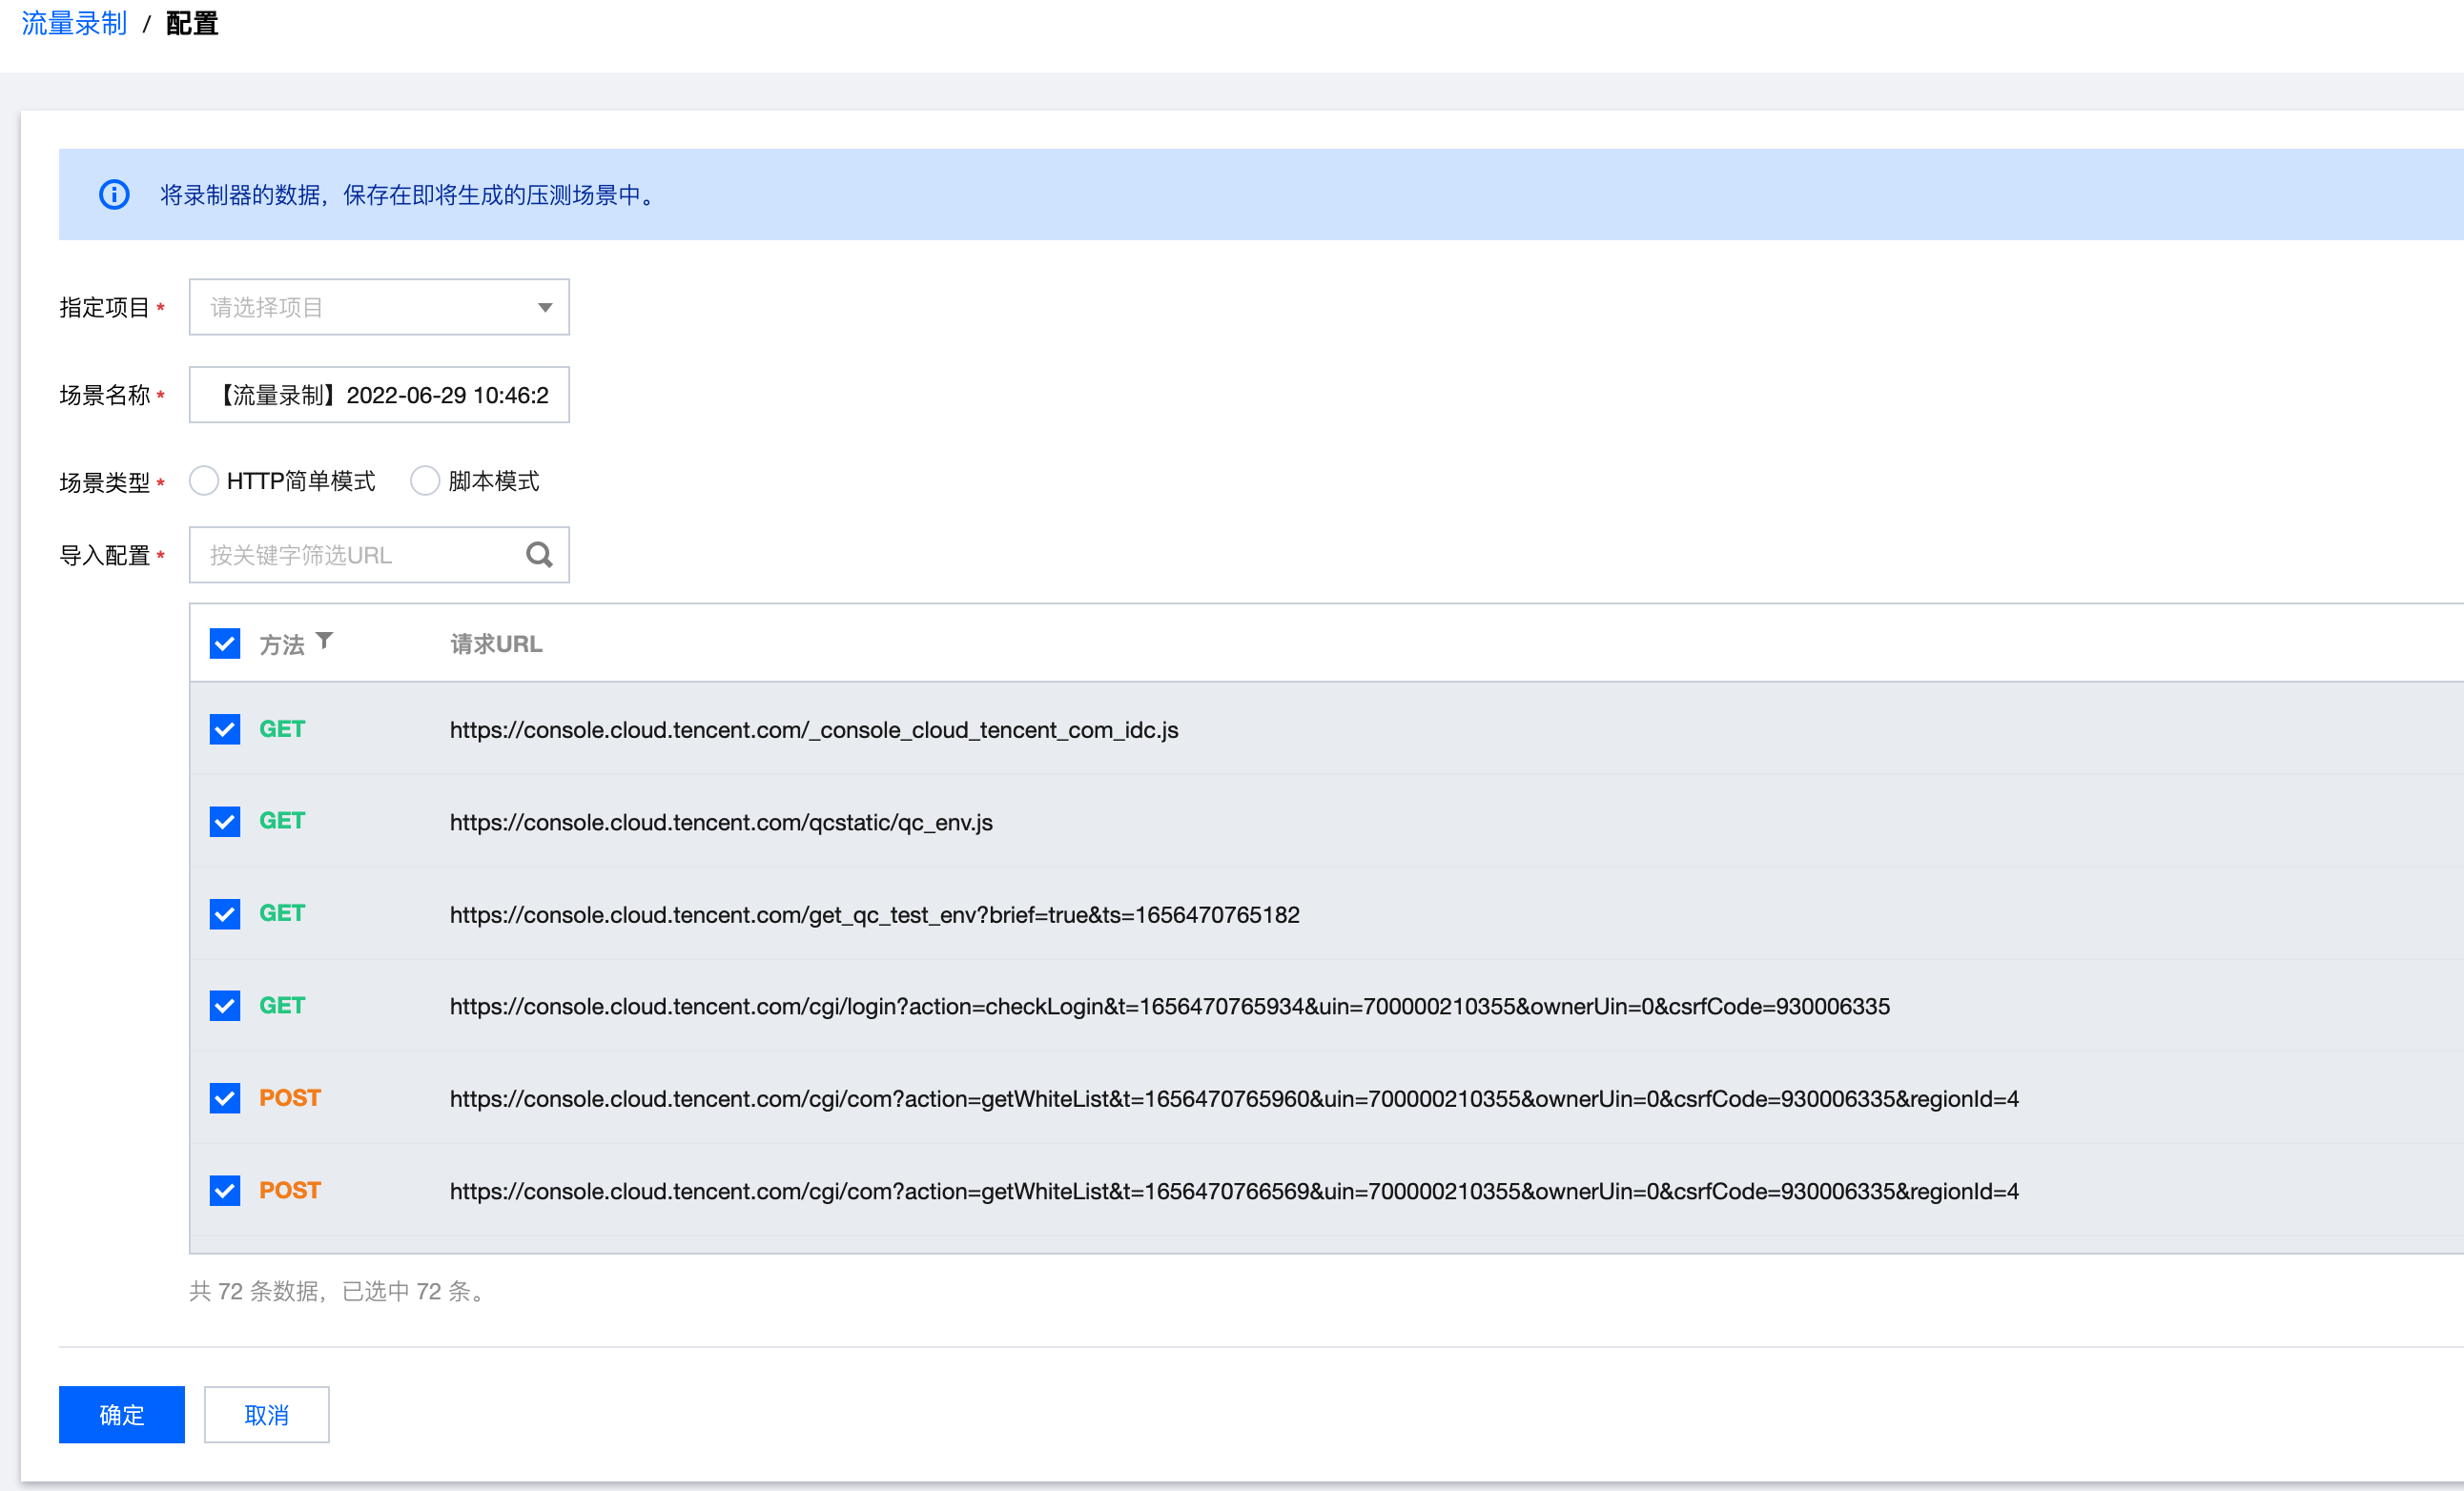
Task: Click the 取消 cancel button
Action: pyautogui.click(x=266, y=1414)
